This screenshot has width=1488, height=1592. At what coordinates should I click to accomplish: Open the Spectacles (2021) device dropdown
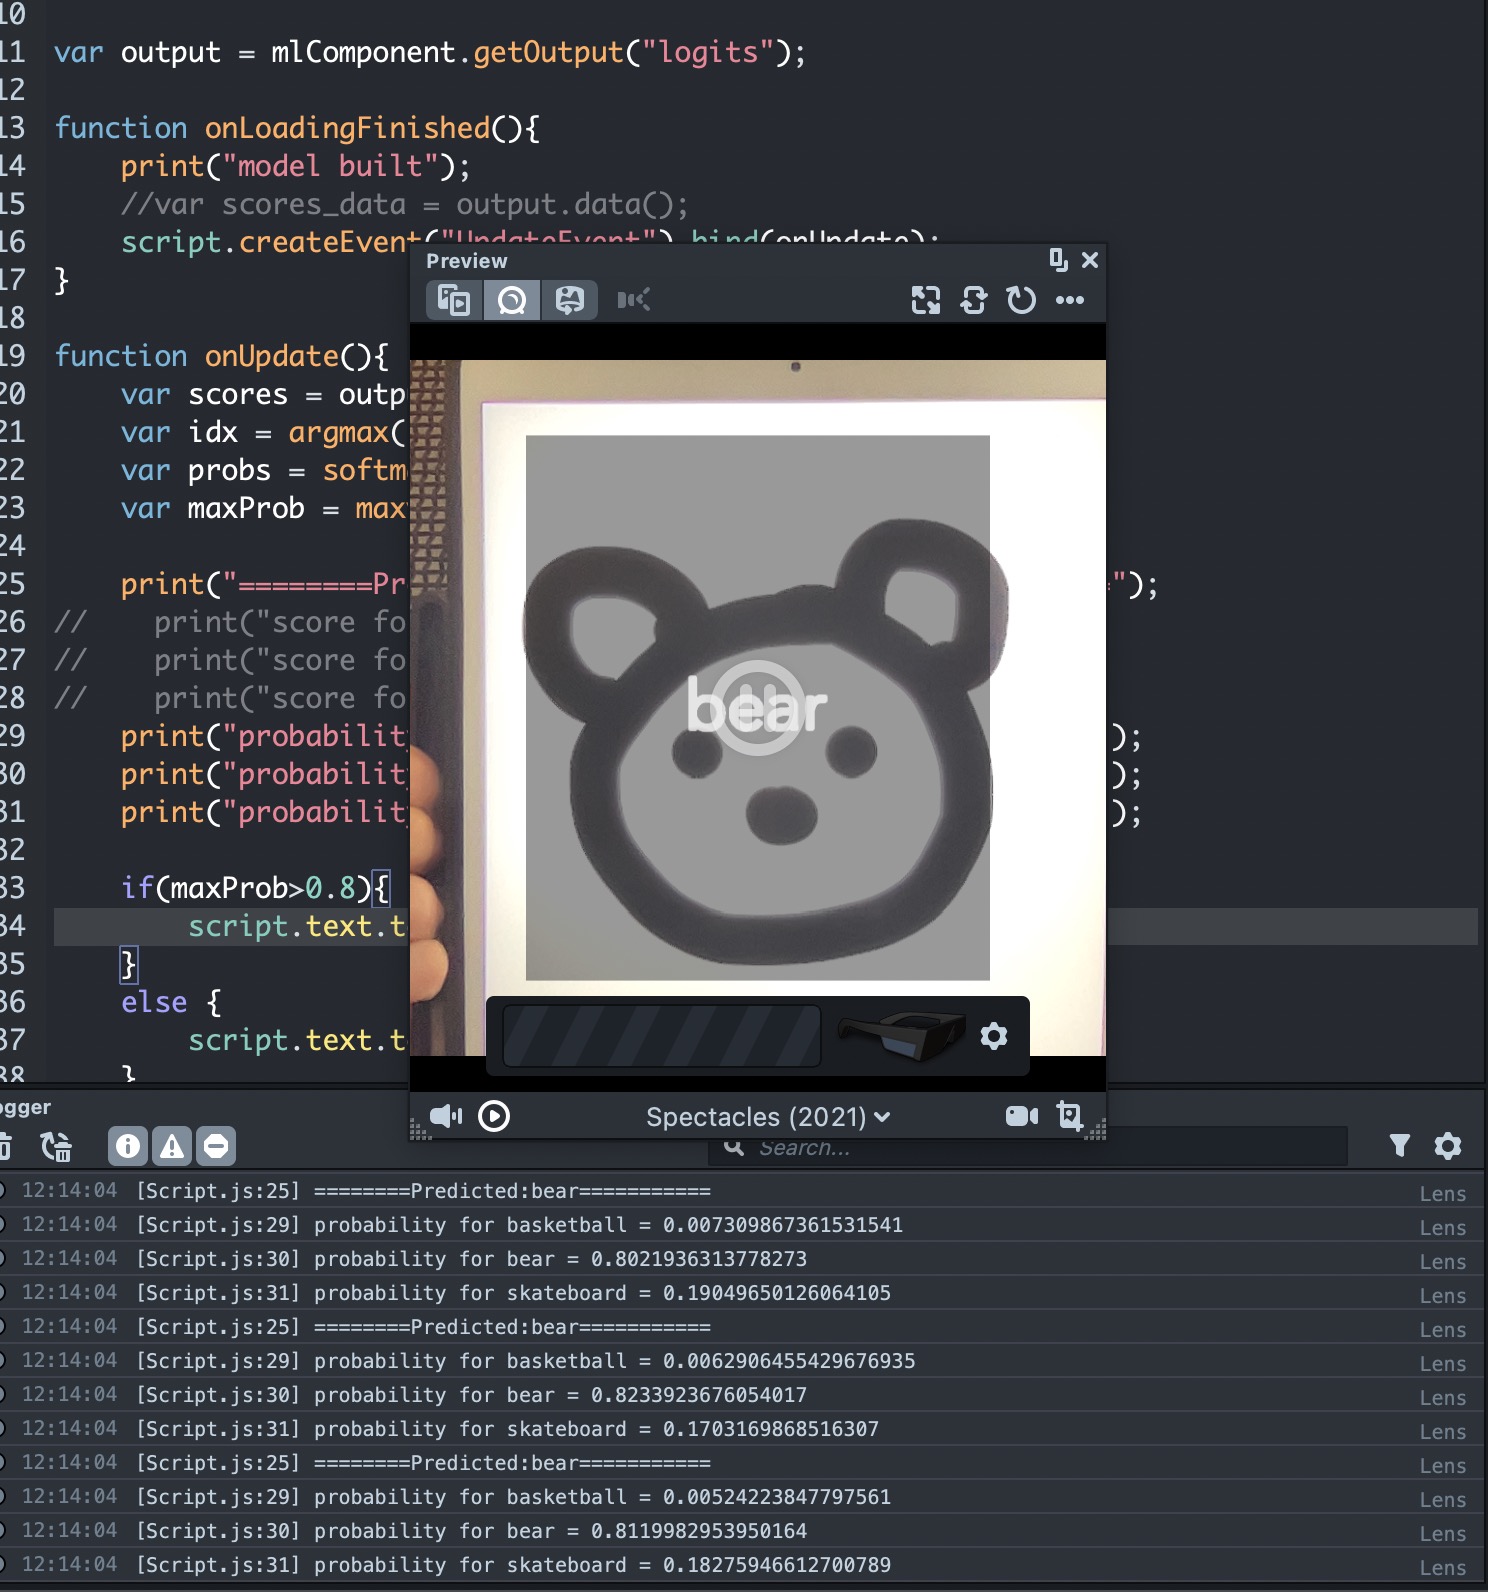(768, 1117)
